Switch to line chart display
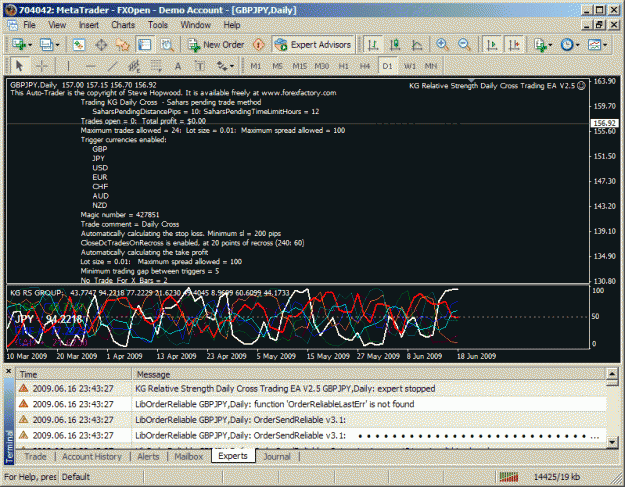The width and height of the screenshot is (625, 487). (x=417, y=45)
